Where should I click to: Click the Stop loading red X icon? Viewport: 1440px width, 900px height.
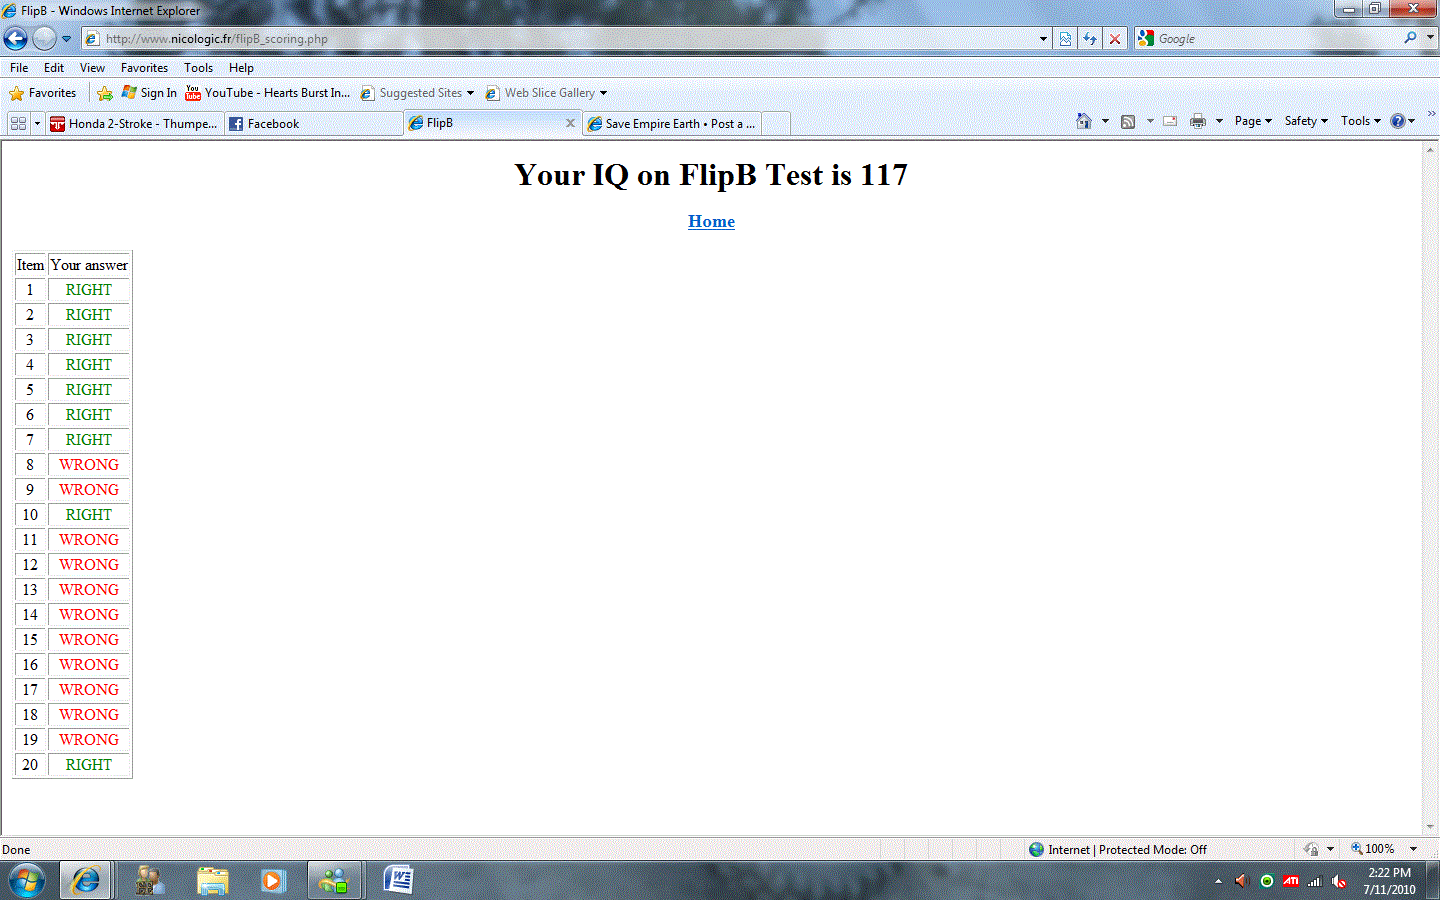(x=1115, y=39)
